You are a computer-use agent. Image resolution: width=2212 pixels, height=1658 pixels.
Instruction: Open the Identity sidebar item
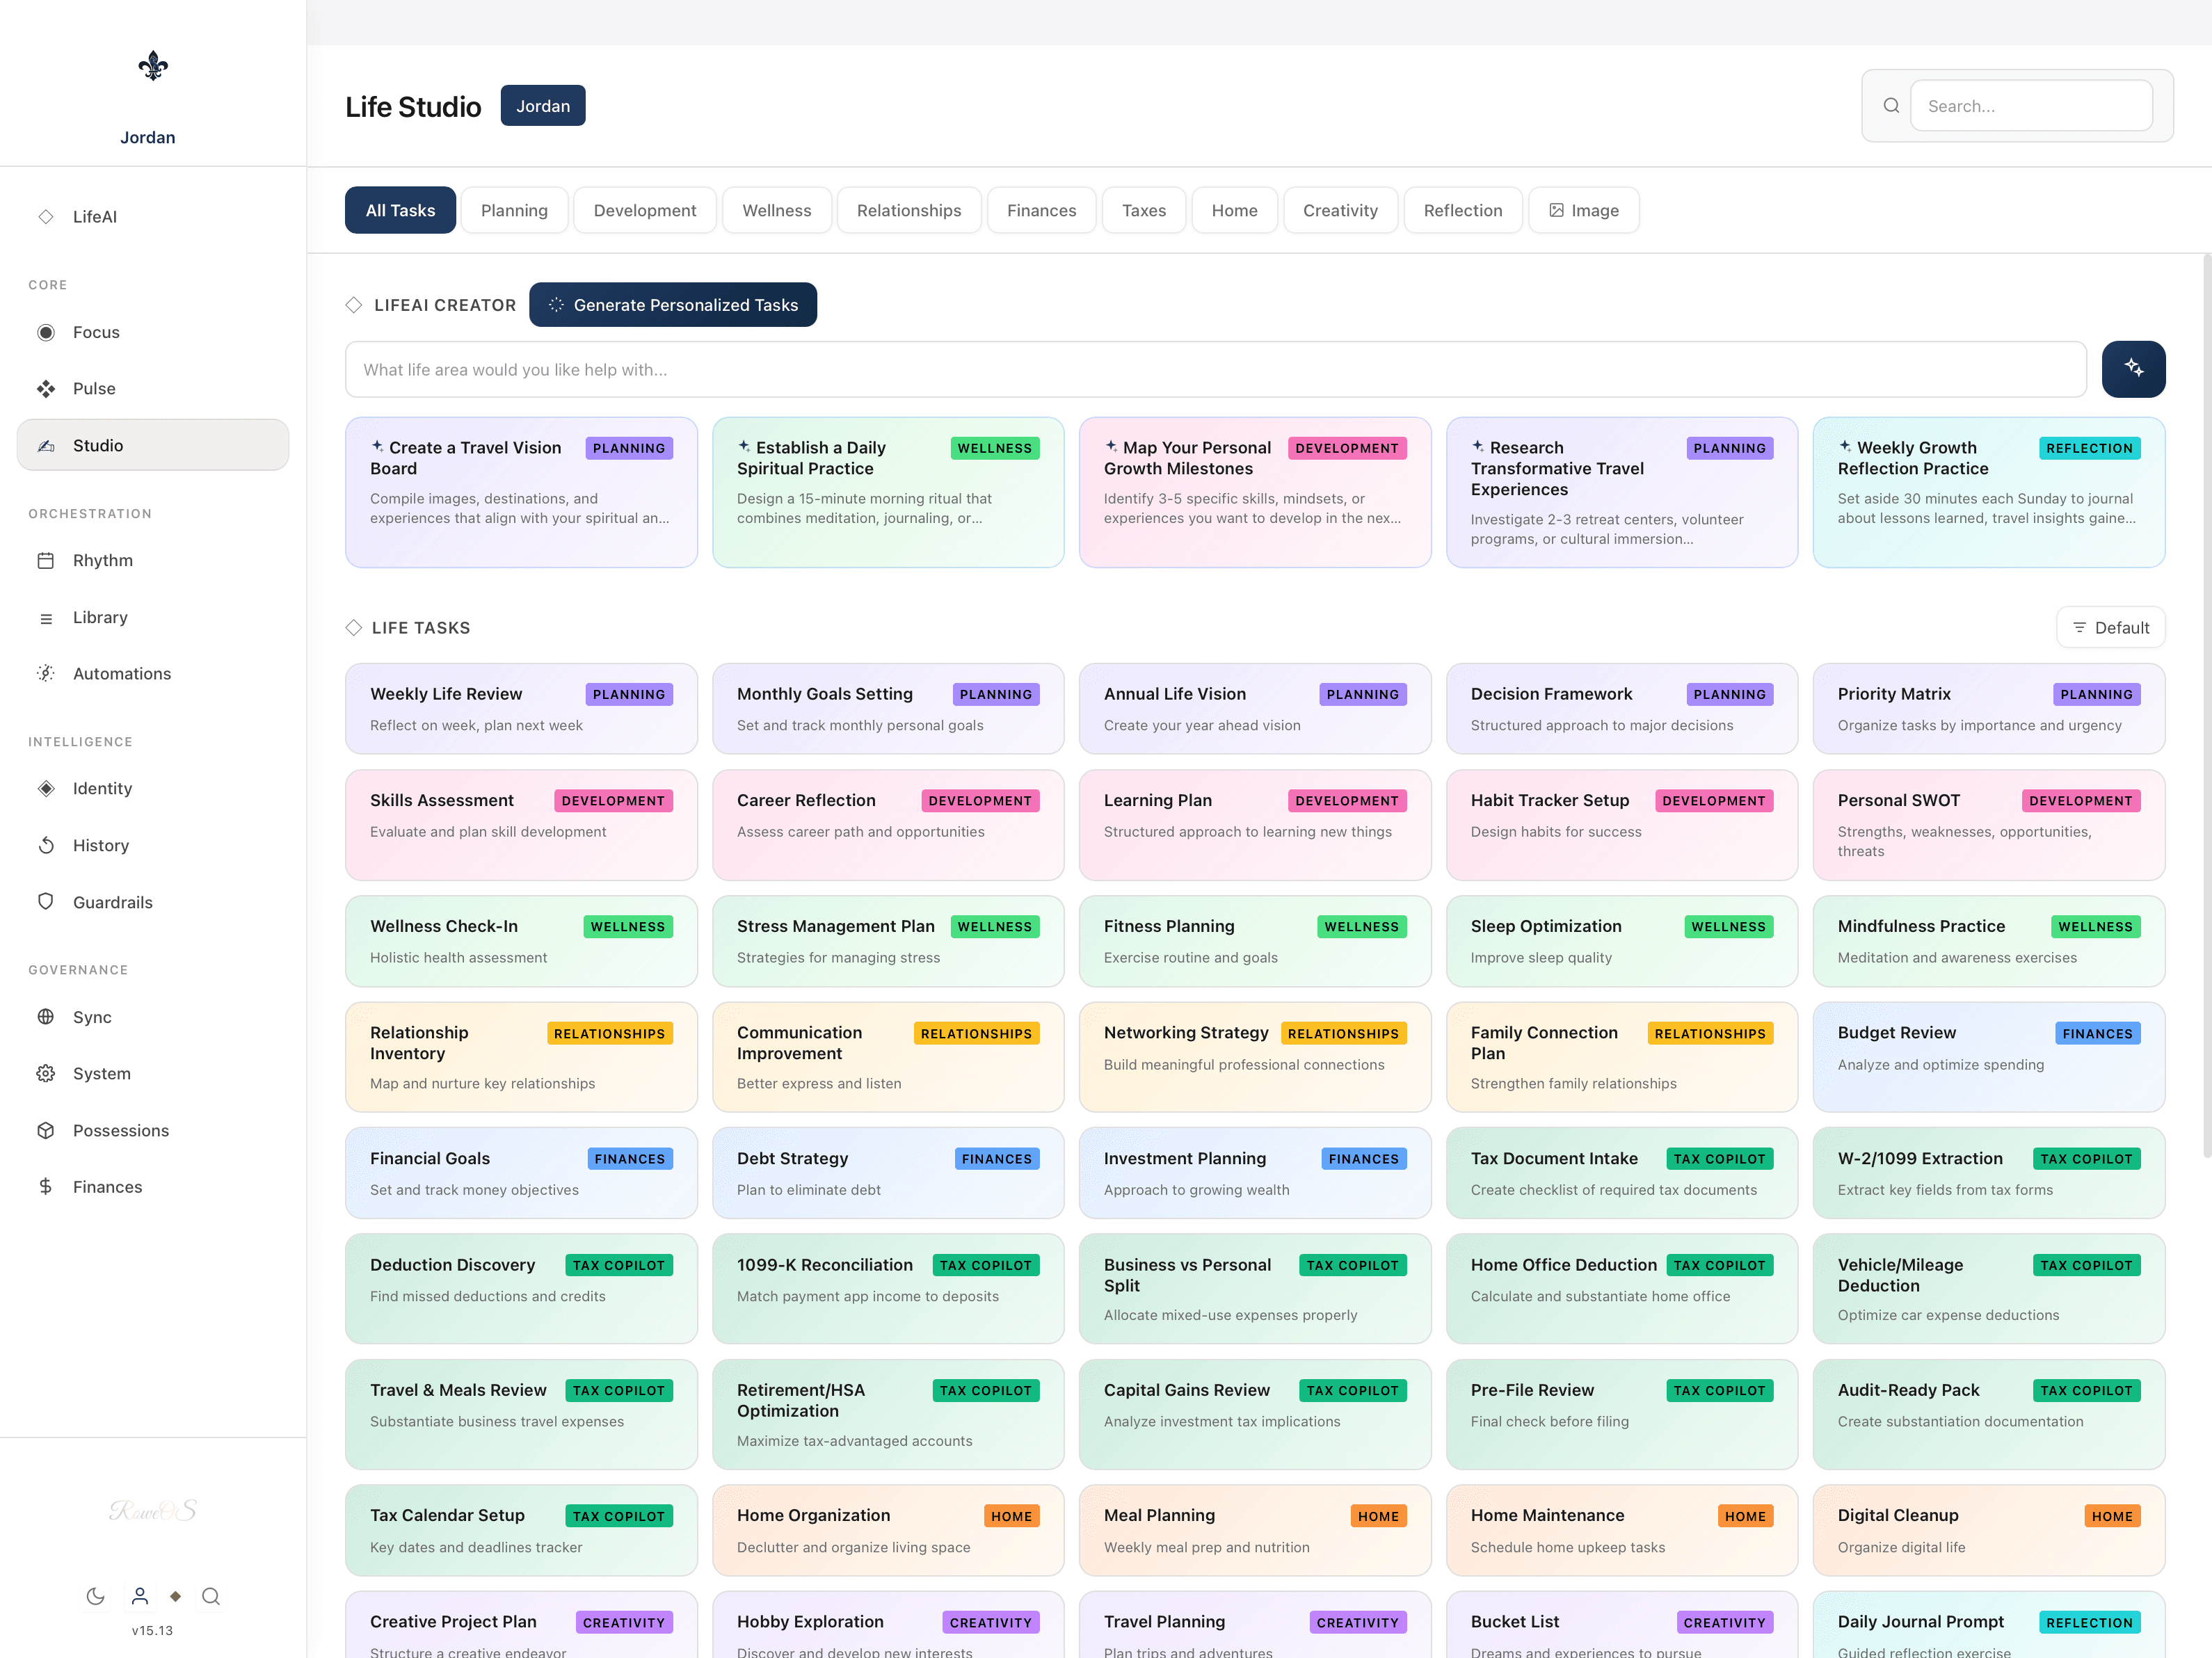pos(102,788)
